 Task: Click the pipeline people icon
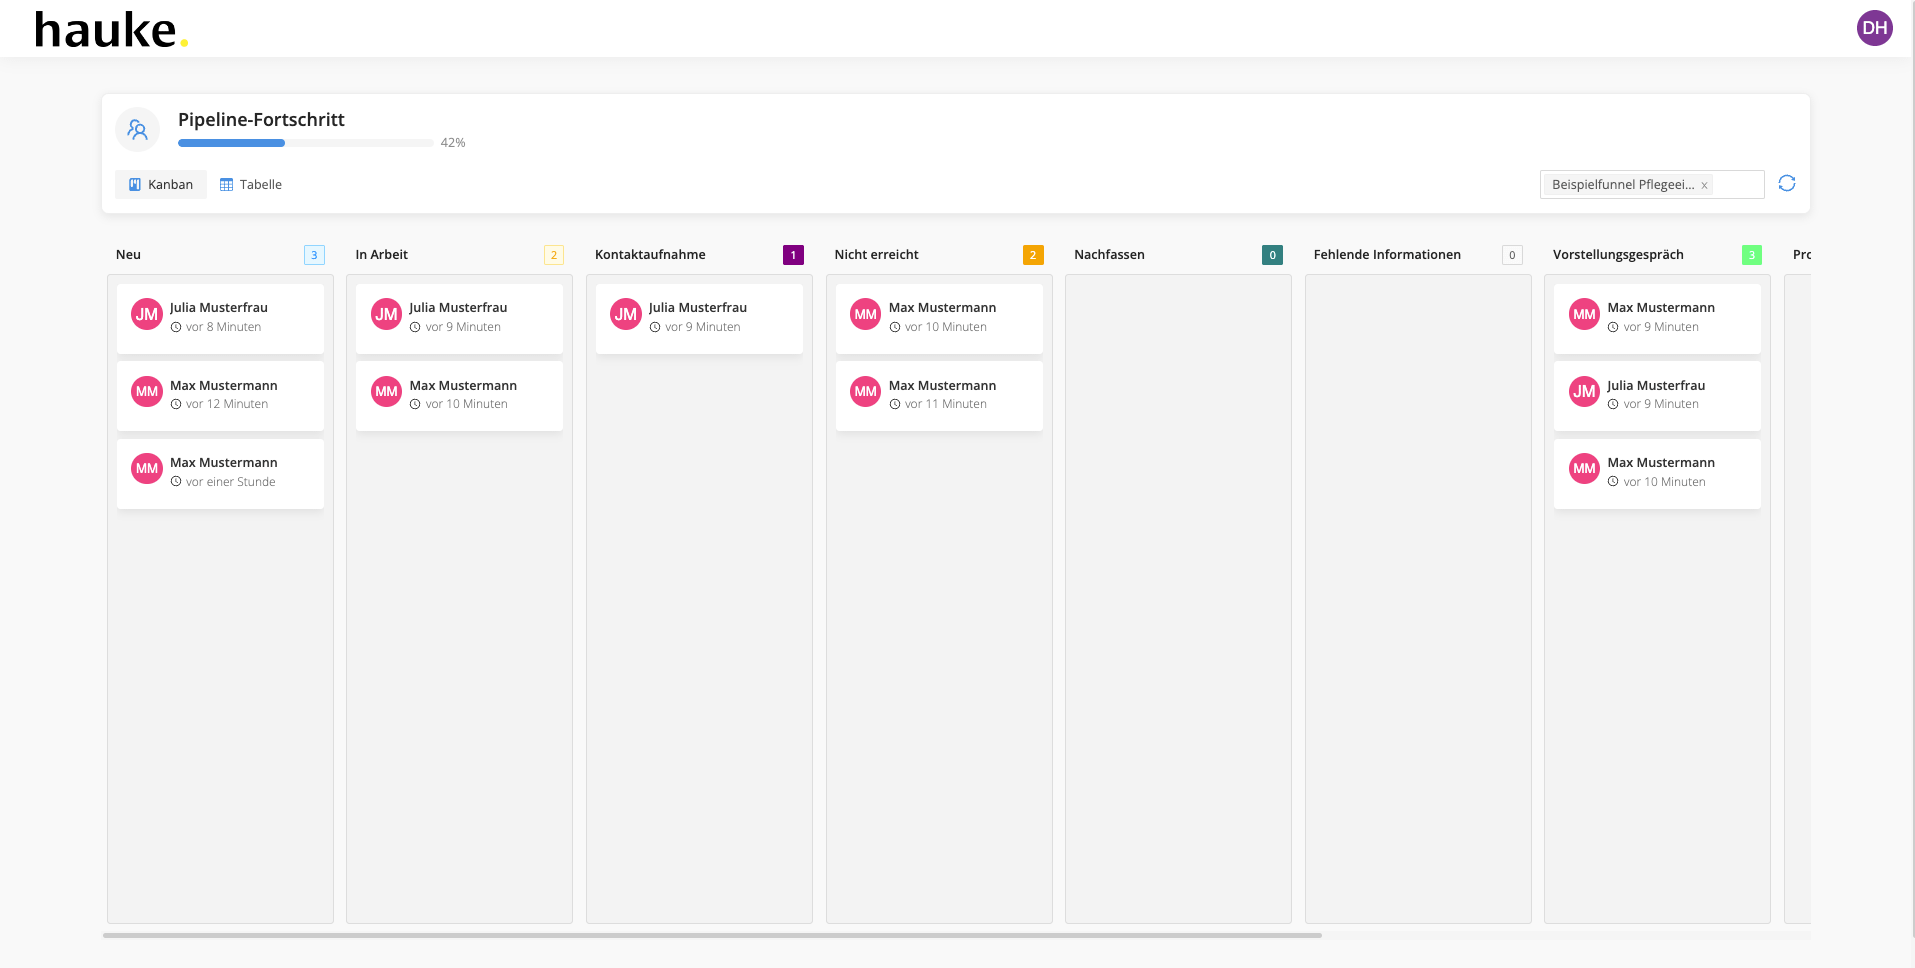tap(138, 130)
